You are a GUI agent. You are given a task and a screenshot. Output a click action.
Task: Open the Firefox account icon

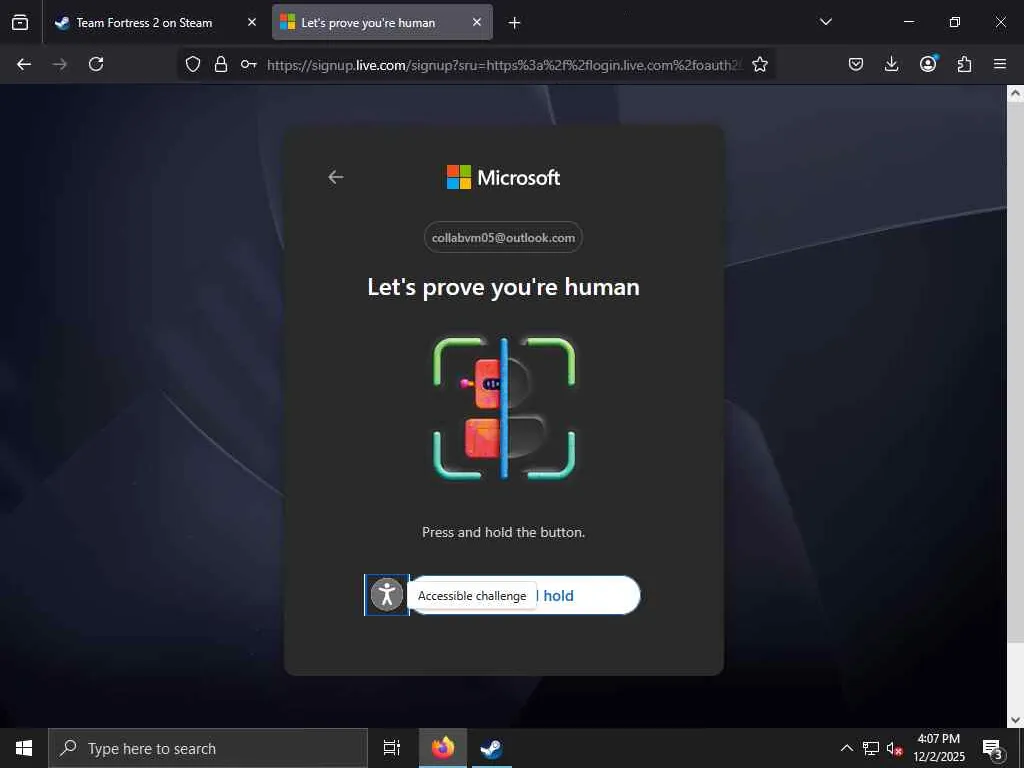(928, 64)
